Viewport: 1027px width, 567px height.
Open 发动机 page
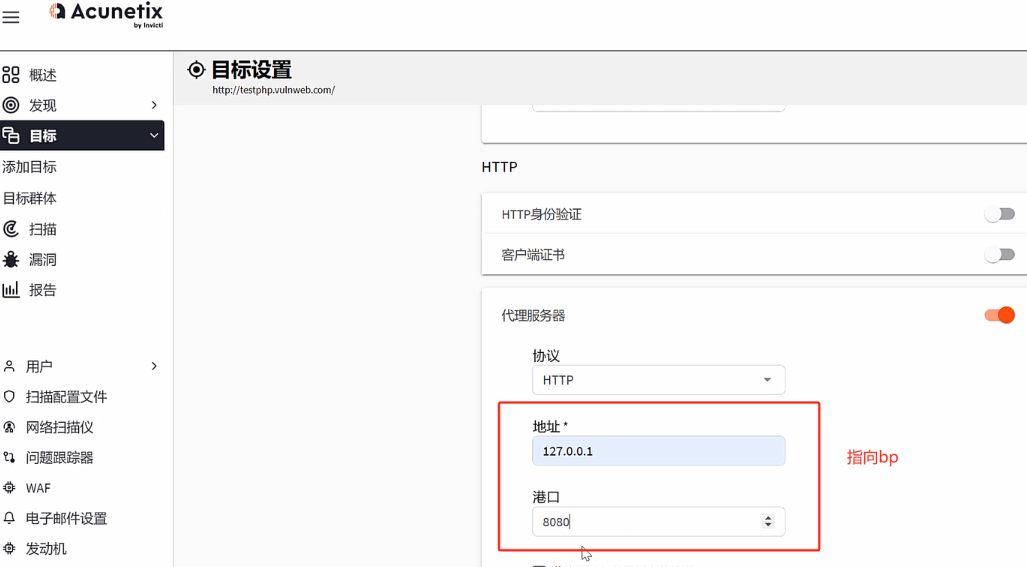pos(46,549)
